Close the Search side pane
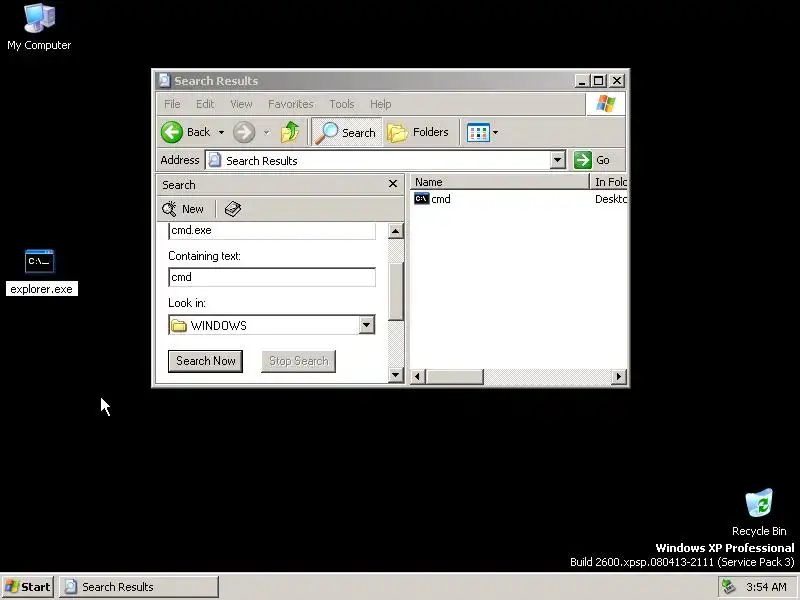The image size is (800, 600). tap(393, 184)
